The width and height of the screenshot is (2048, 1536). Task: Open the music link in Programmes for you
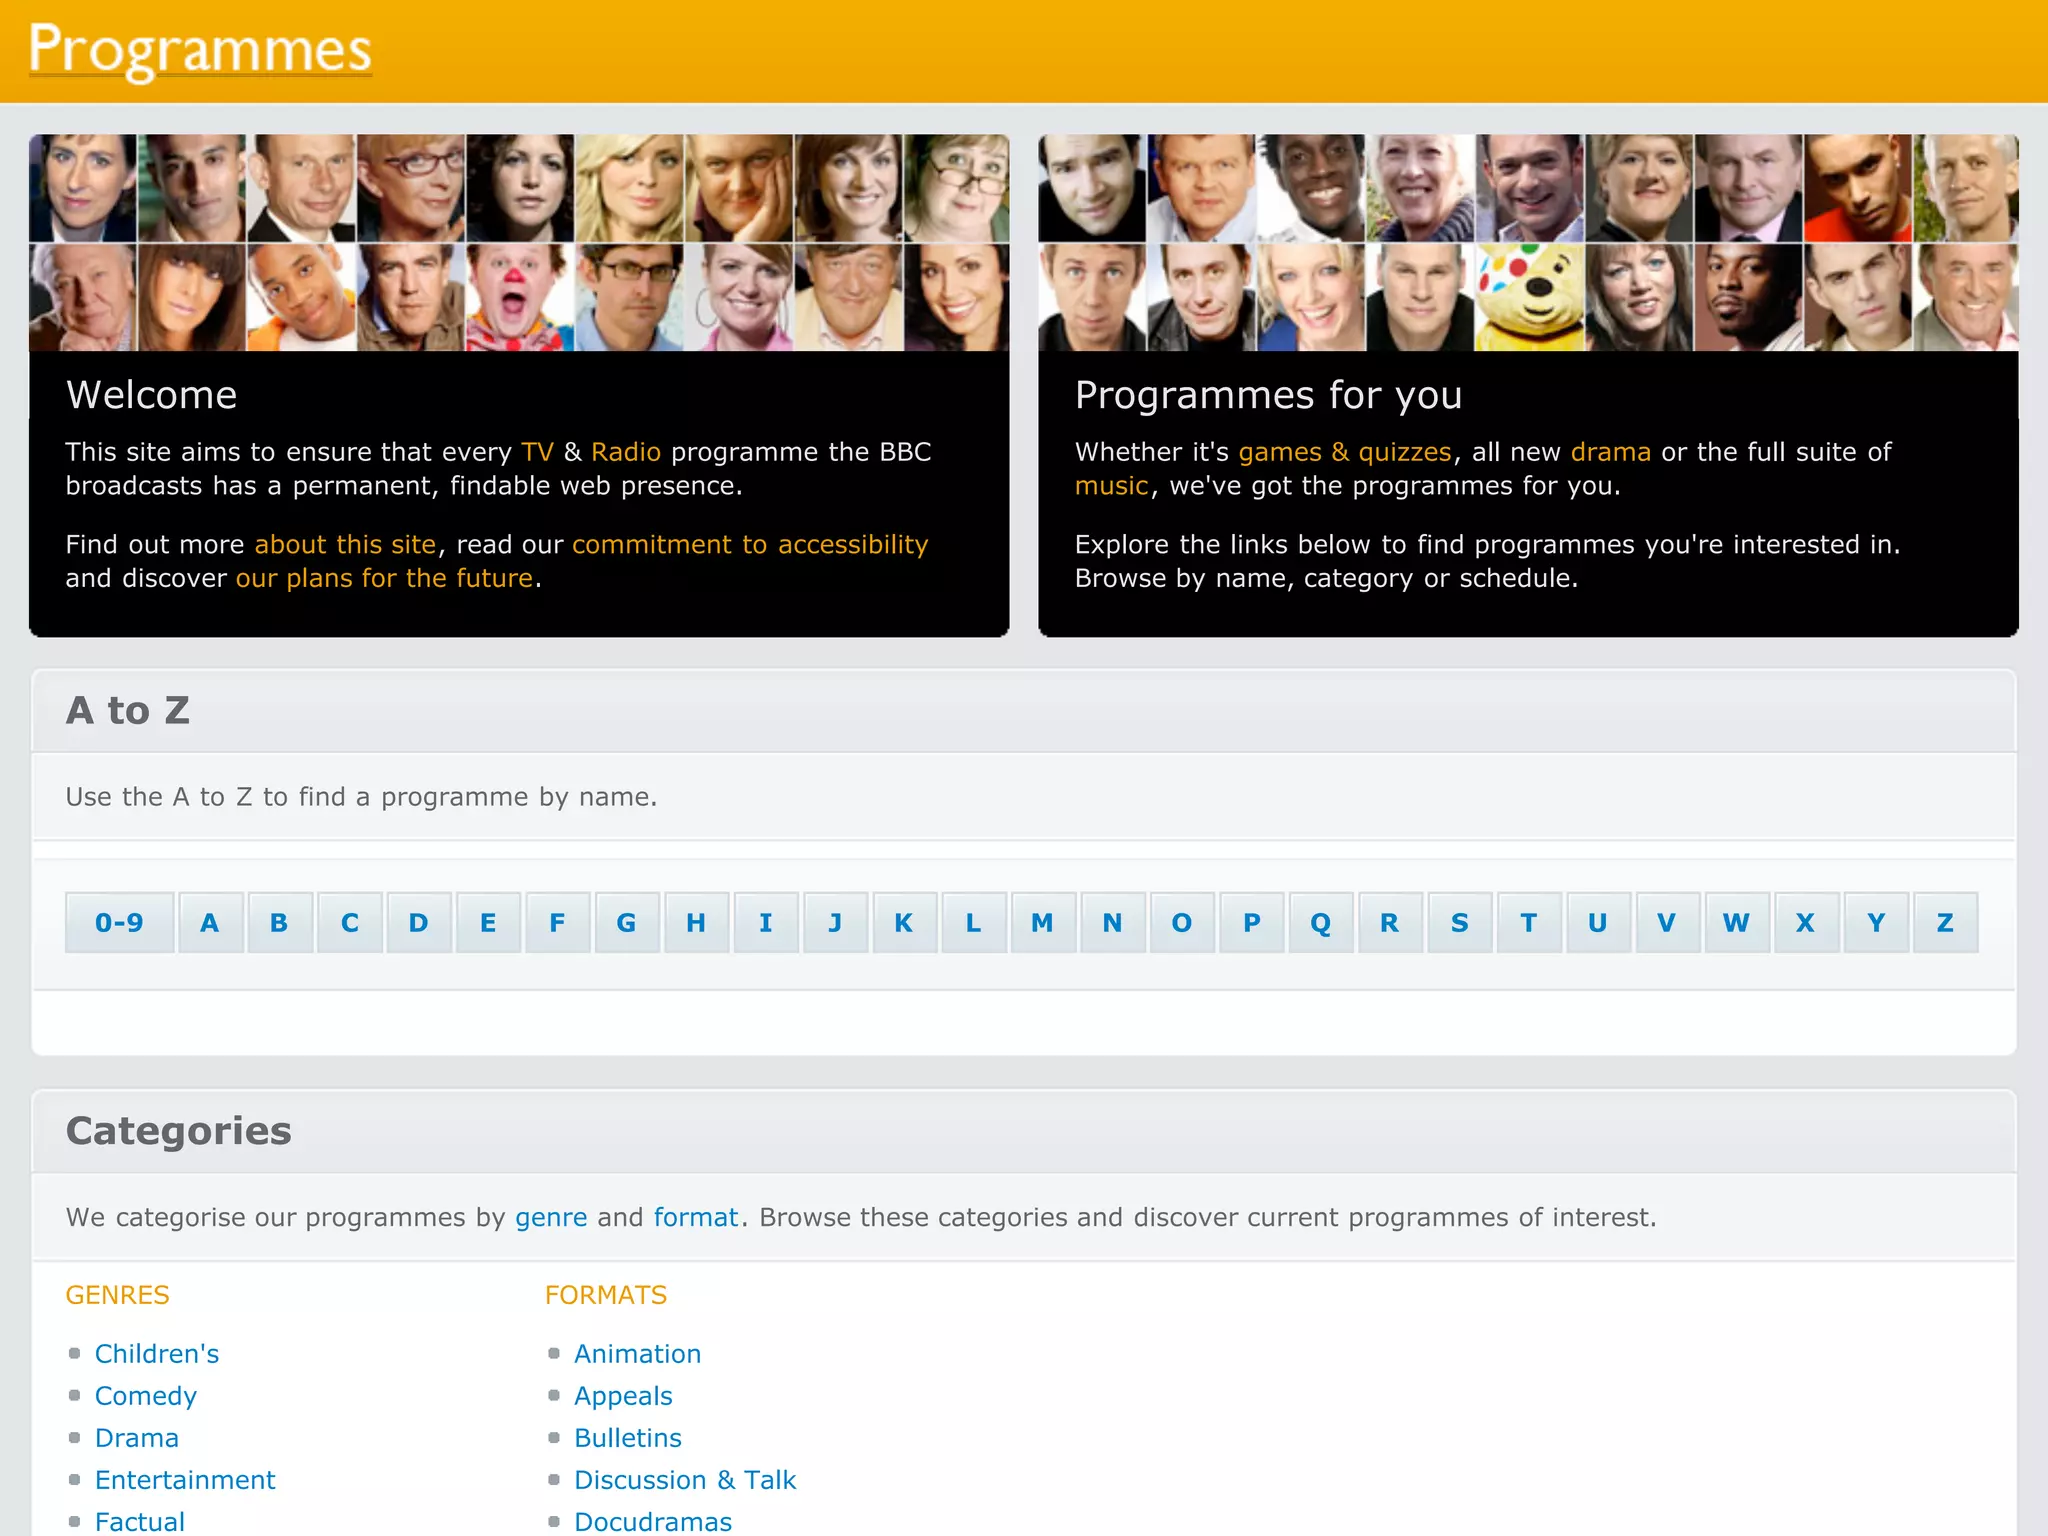click(1112, 486)
